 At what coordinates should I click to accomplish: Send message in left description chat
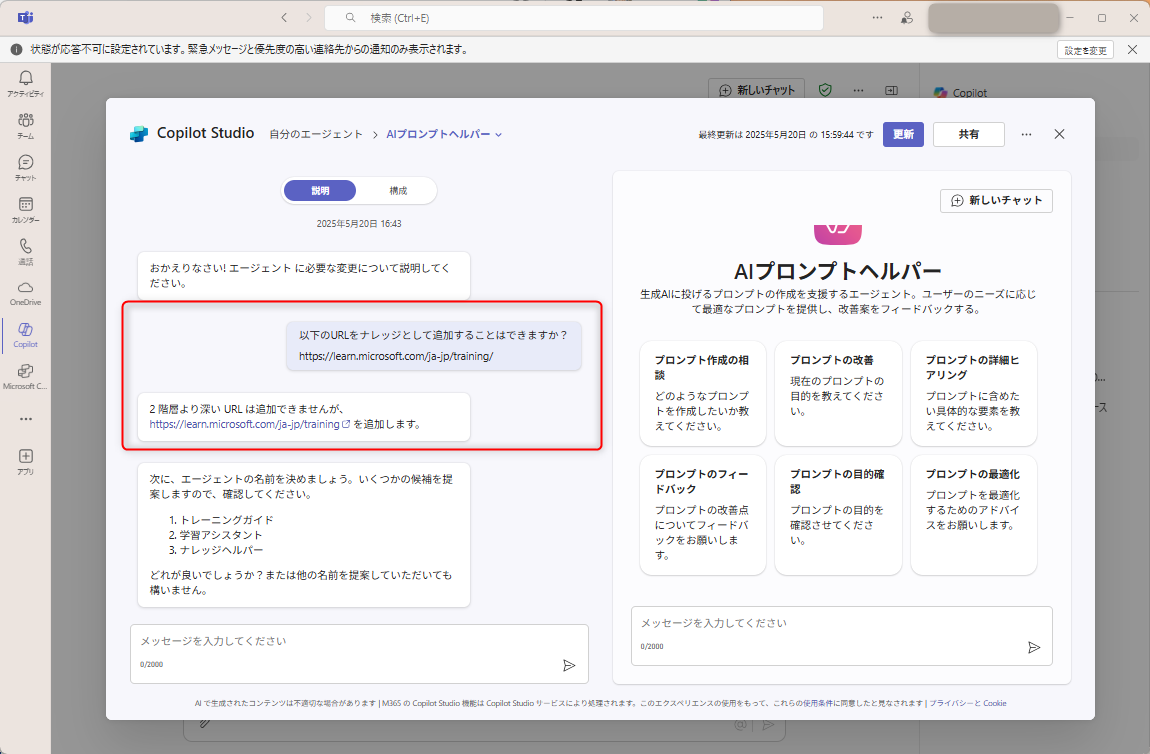[x=569, y=665]
